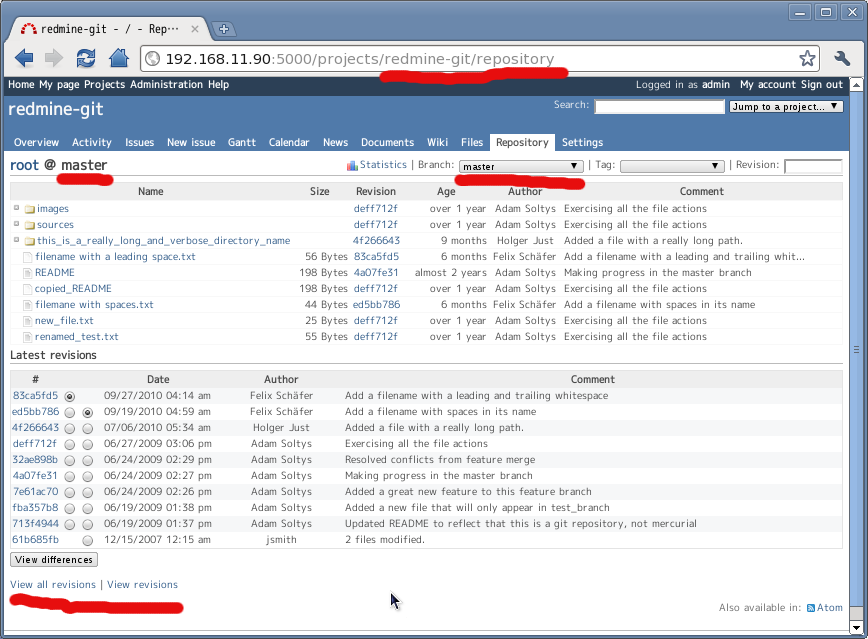Screen dimensions: 868x639
Task: Close the redmine-git browser tab
Action: pos(195,29)
